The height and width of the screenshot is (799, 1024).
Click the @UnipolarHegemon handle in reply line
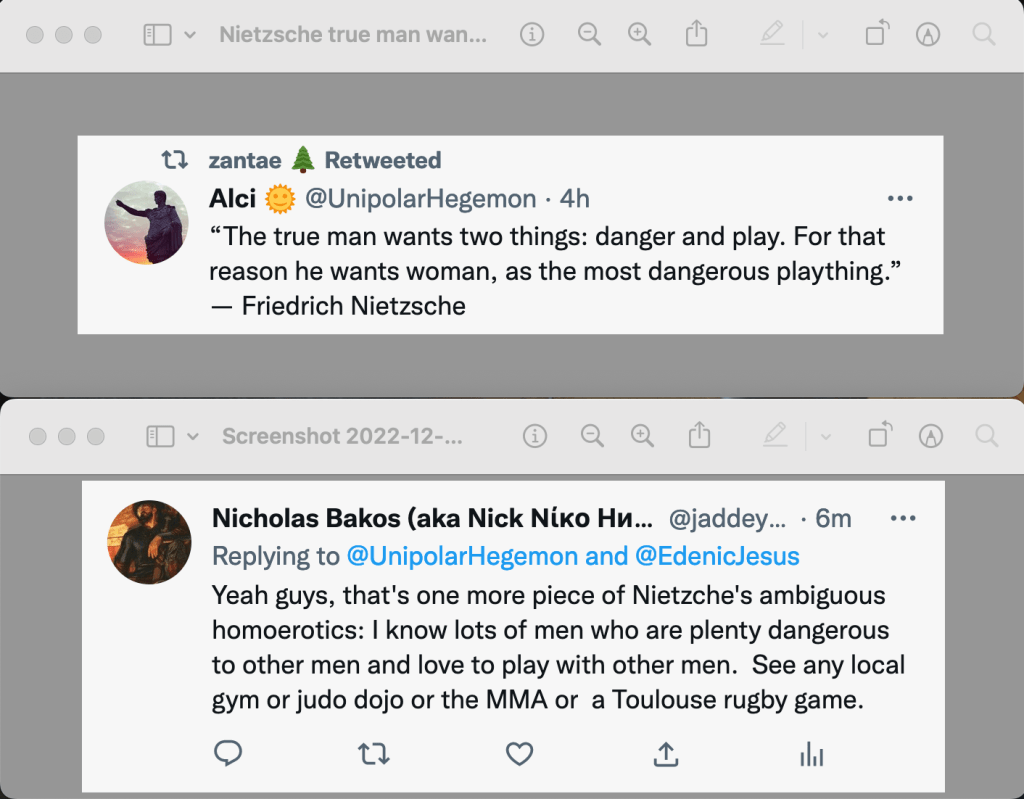(462, 556)
